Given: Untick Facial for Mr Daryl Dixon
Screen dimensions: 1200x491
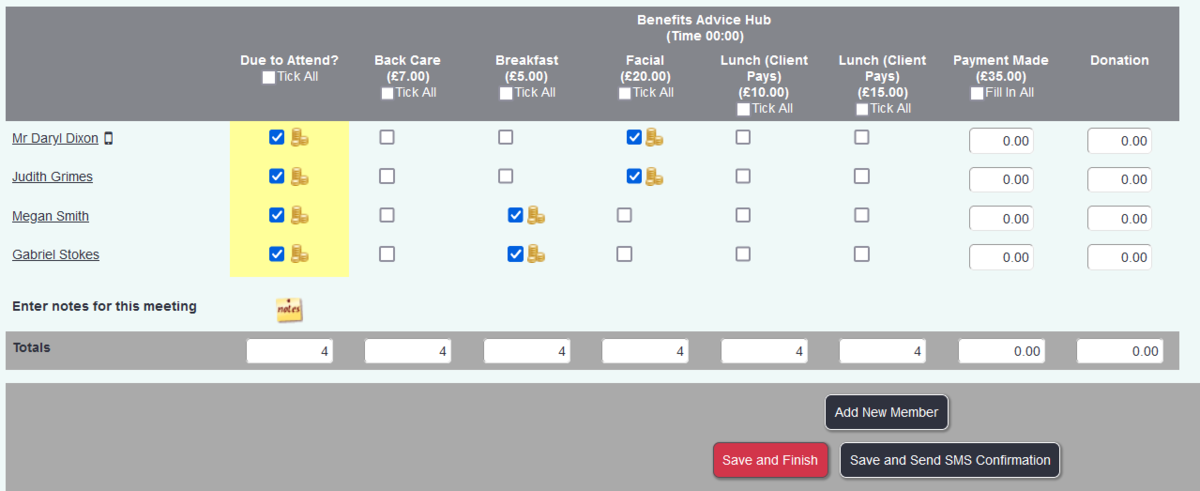Looking at the screenshot, I should [634, 138].
